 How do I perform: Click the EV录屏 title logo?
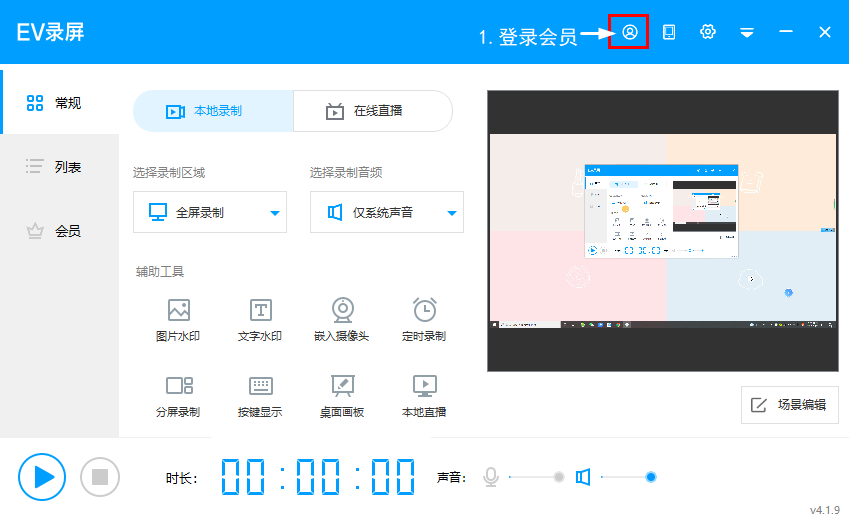50,32
